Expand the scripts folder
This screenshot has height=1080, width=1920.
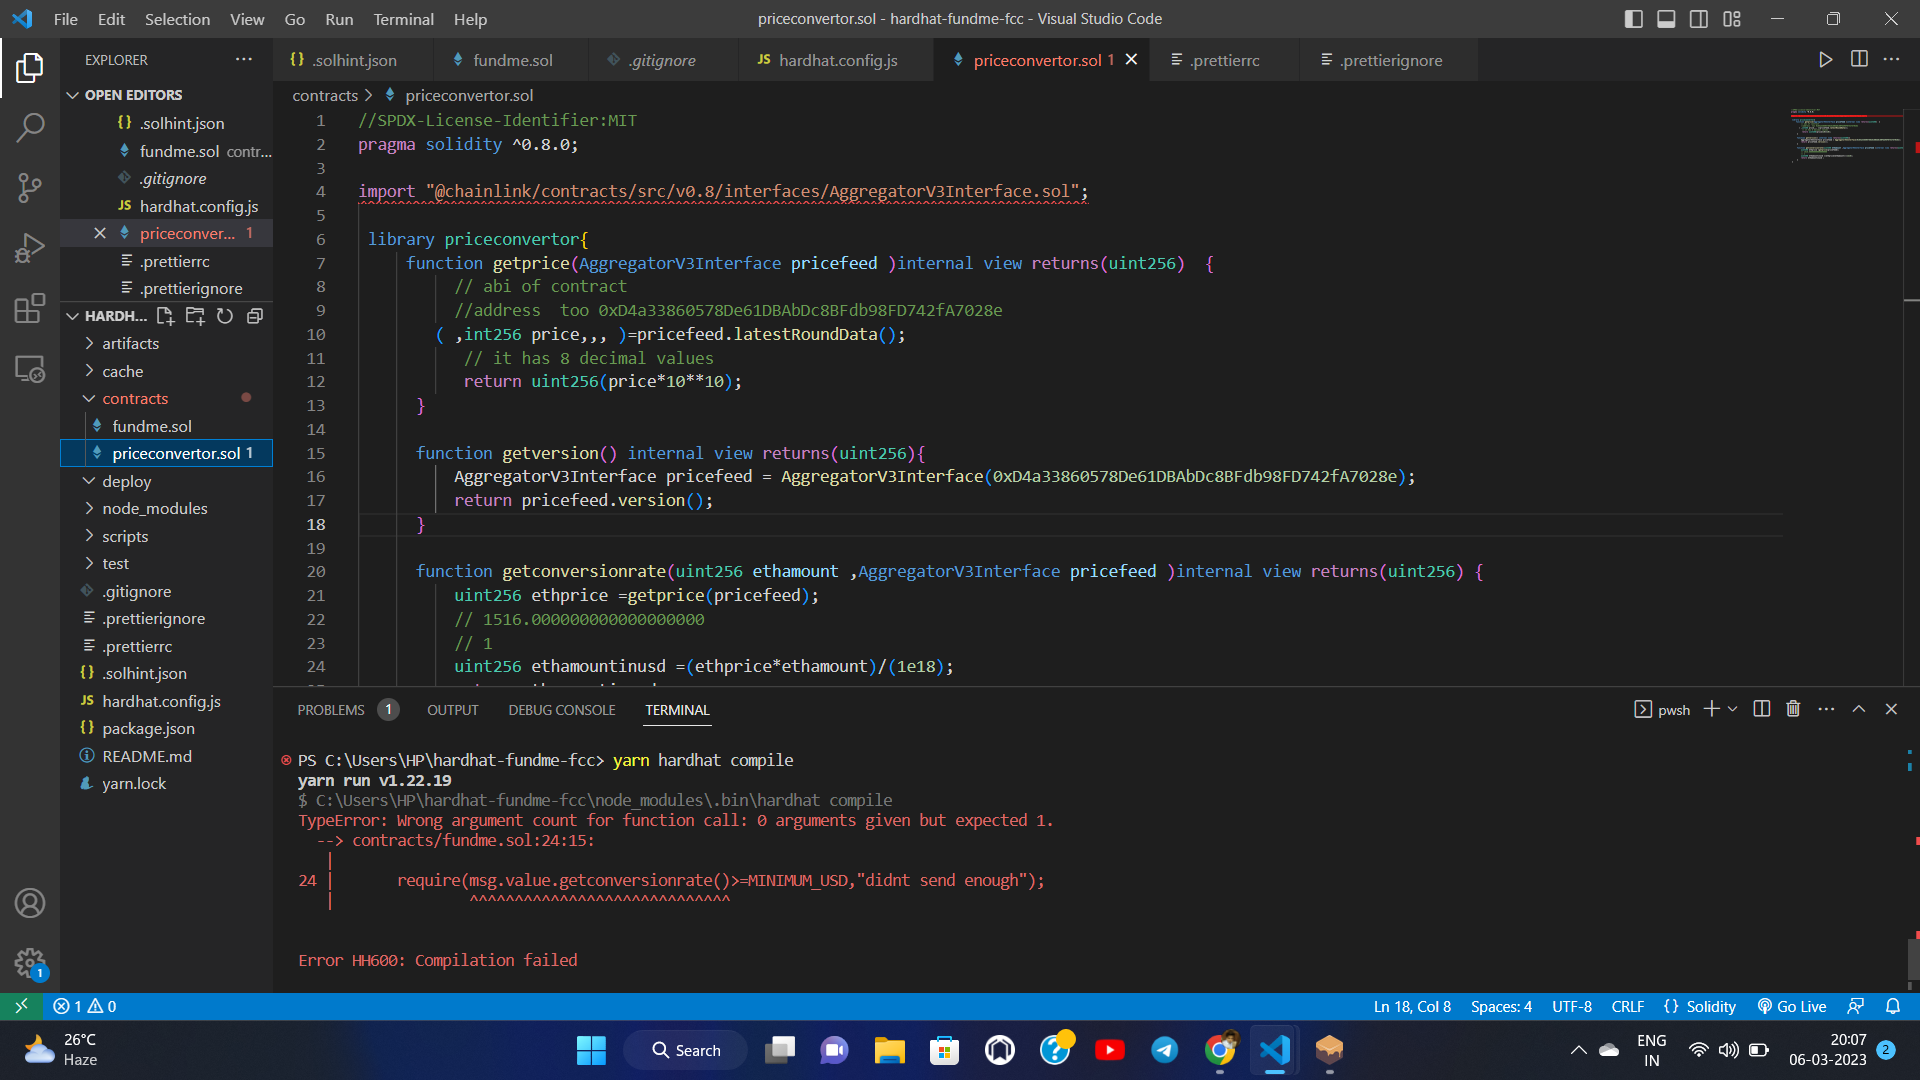pos(125,536)
